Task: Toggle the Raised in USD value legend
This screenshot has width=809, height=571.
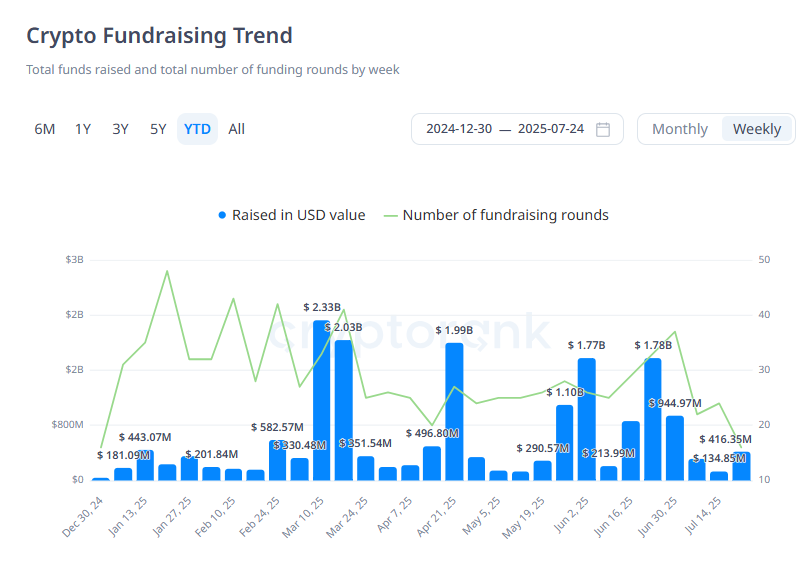Action: (298, 215)
